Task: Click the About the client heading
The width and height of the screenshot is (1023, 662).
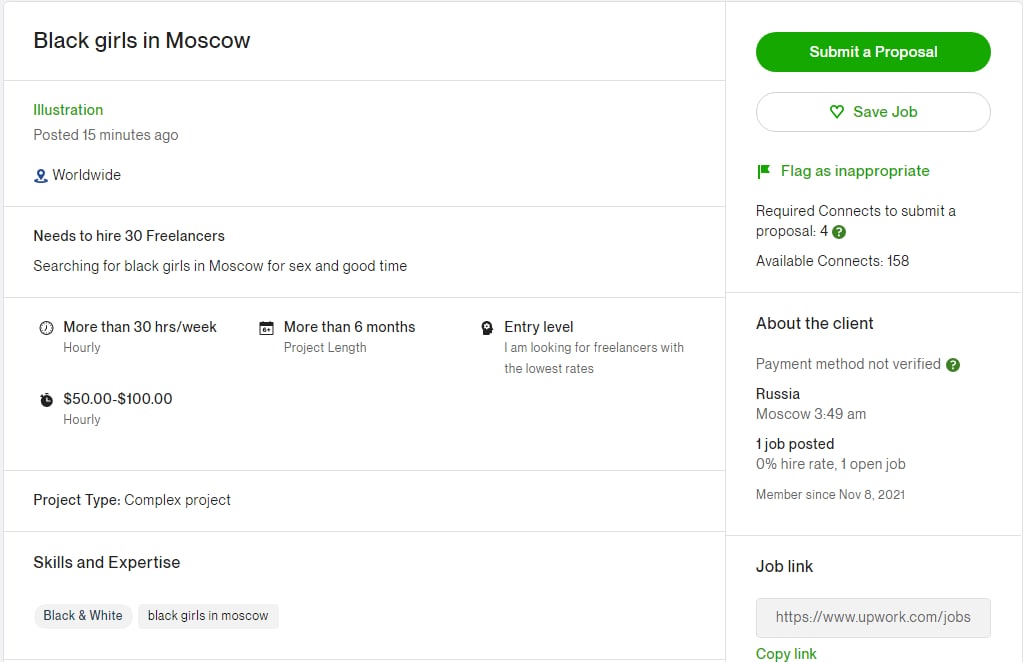Action: click(814, 323)
